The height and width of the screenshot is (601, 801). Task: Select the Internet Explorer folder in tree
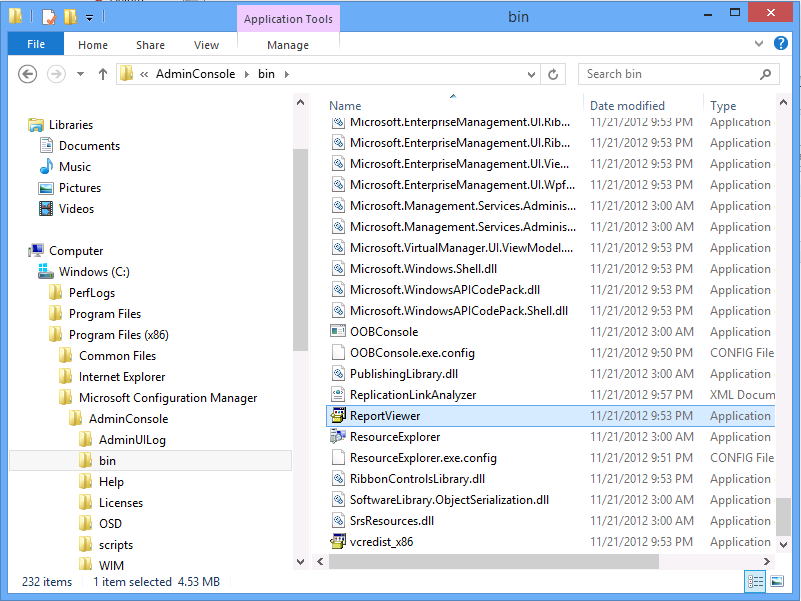(122, 377)
